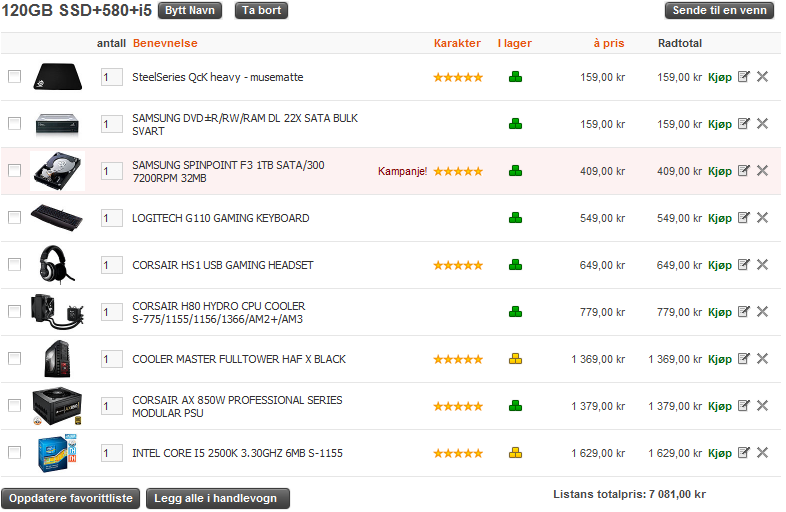Remove Samsung DVD drive from list
The height and width of the screenshot is (512, 786).
tap(762, 124)
